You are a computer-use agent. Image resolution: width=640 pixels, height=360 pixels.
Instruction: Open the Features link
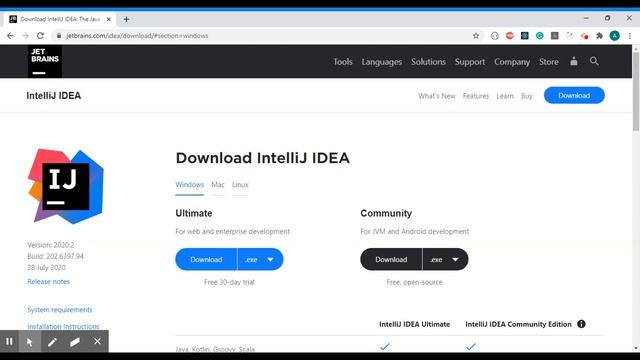pyautogui.click(x=476, y=96)
